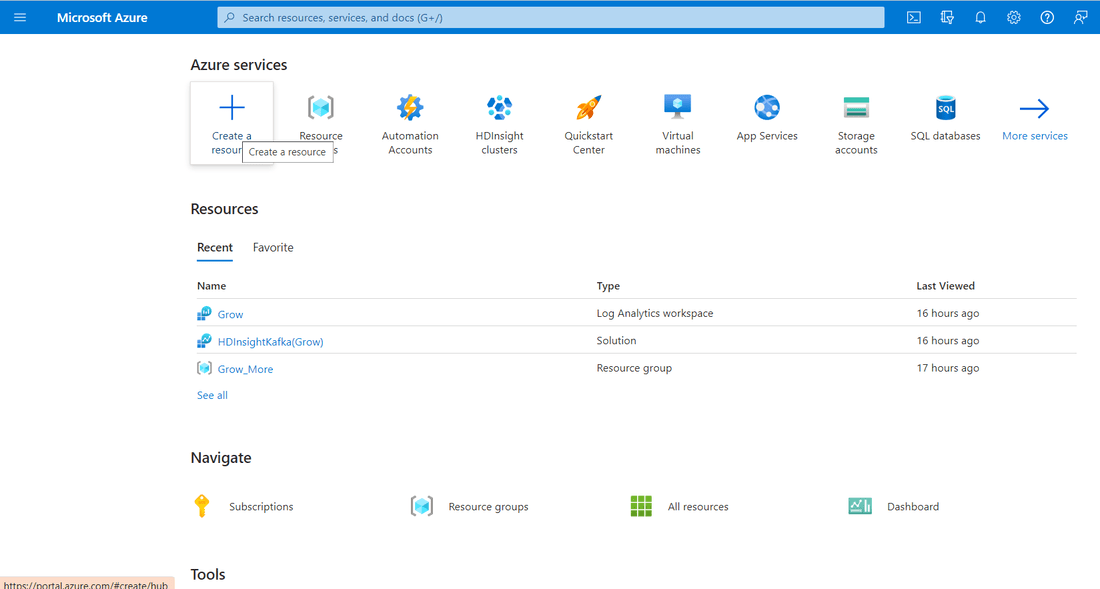Screen dimensions: 1100x589
Task: Click the Quickstart Center label text
Action: coord(589,142)
